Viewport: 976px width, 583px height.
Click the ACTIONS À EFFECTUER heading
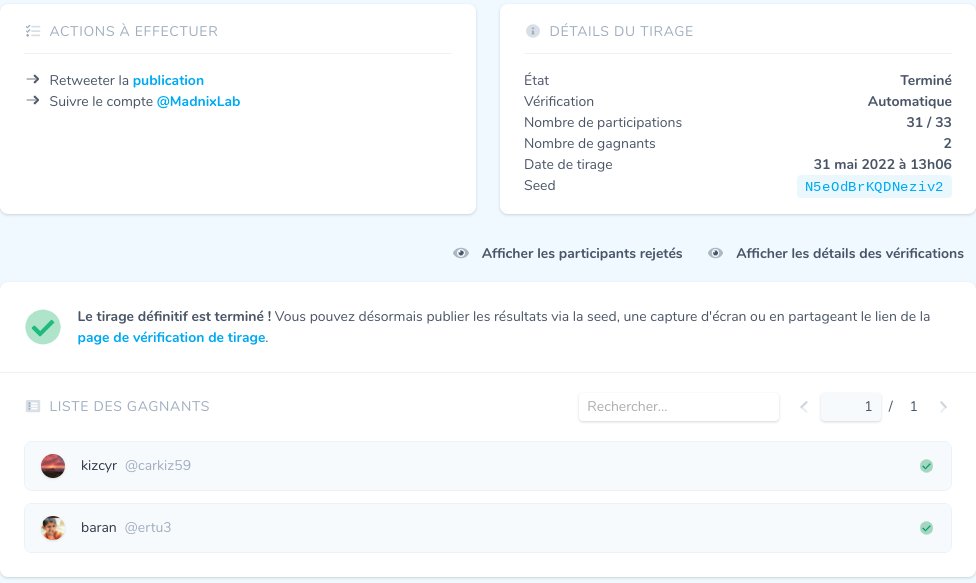click(x=134, y=31)
